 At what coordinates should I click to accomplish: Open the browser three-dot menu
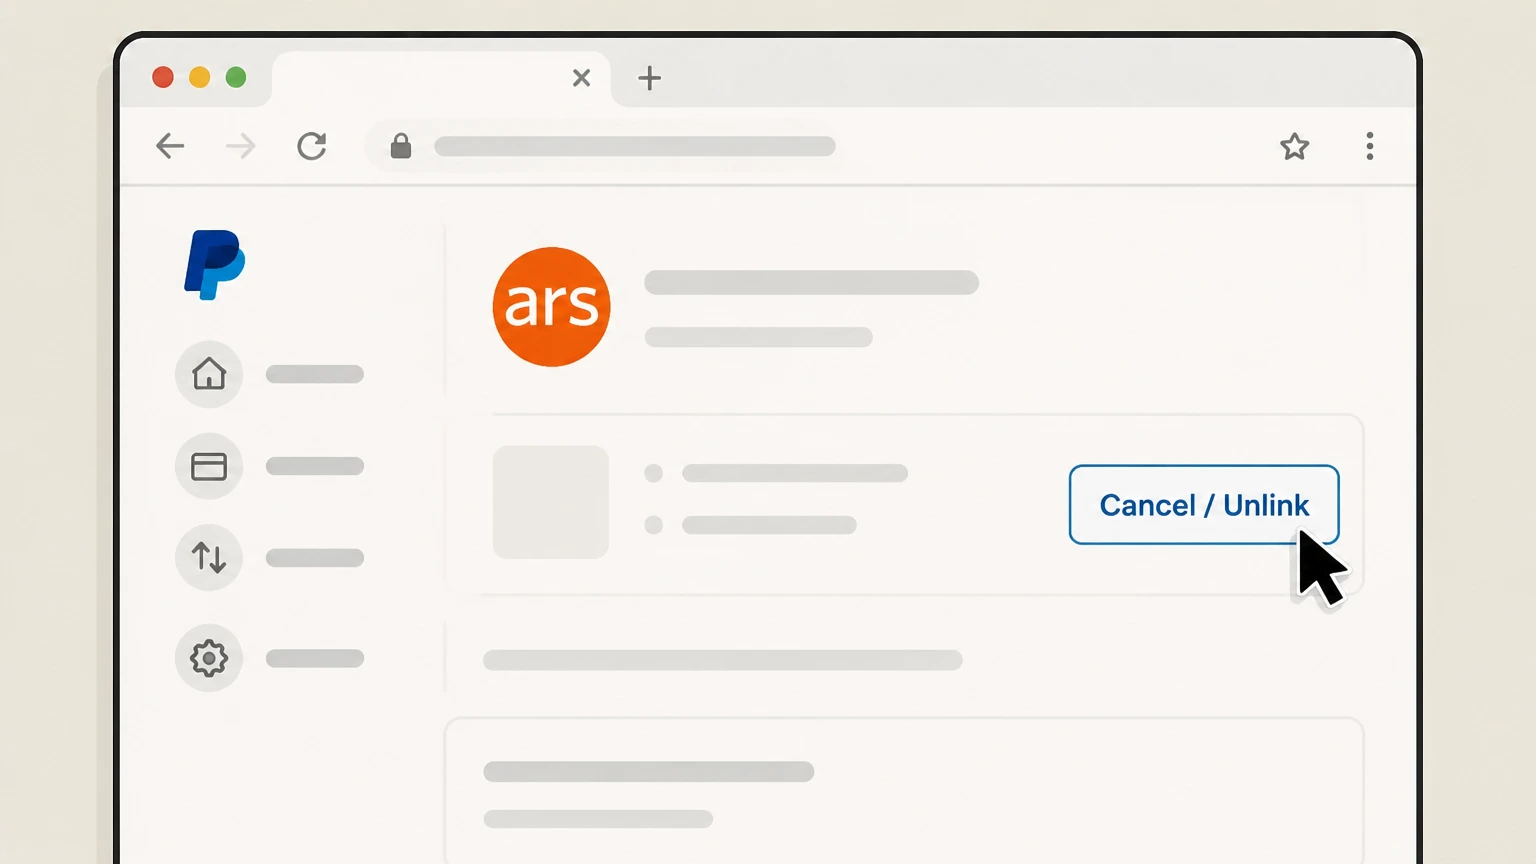(x=1370, y=146)
